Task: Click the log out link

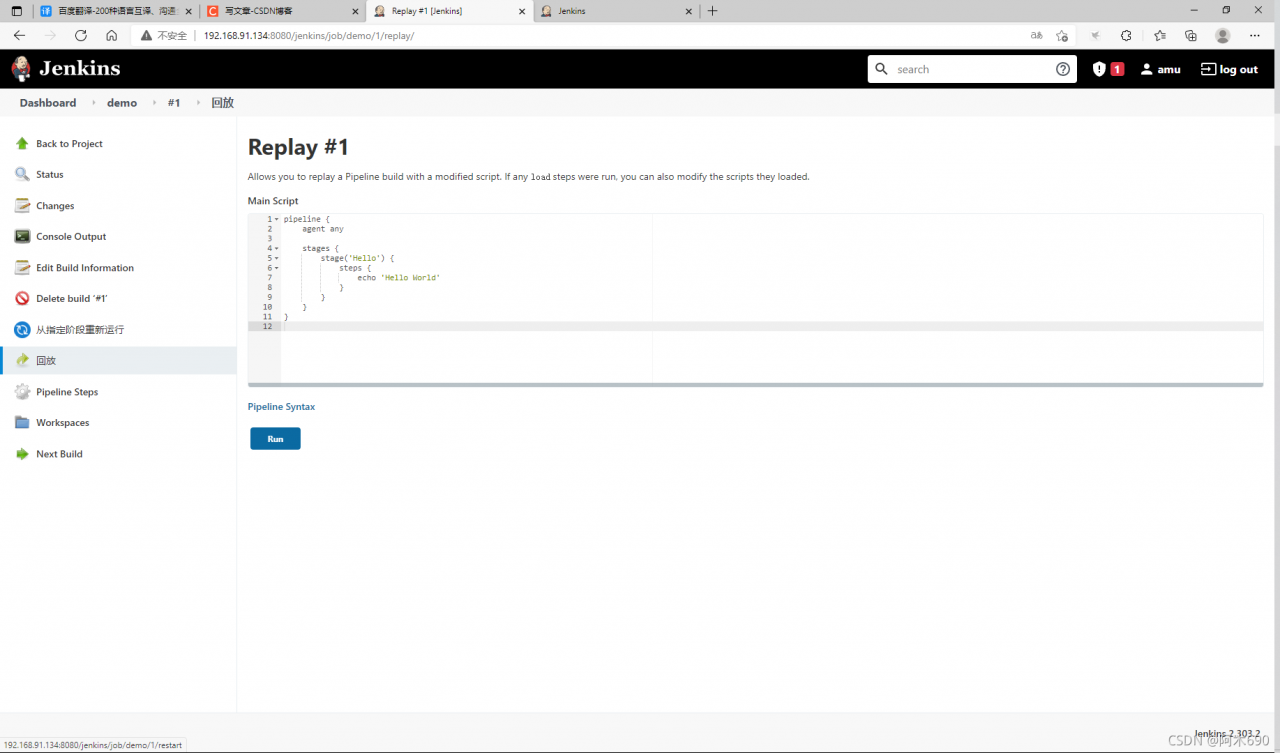Action: tap(1229, 70)
